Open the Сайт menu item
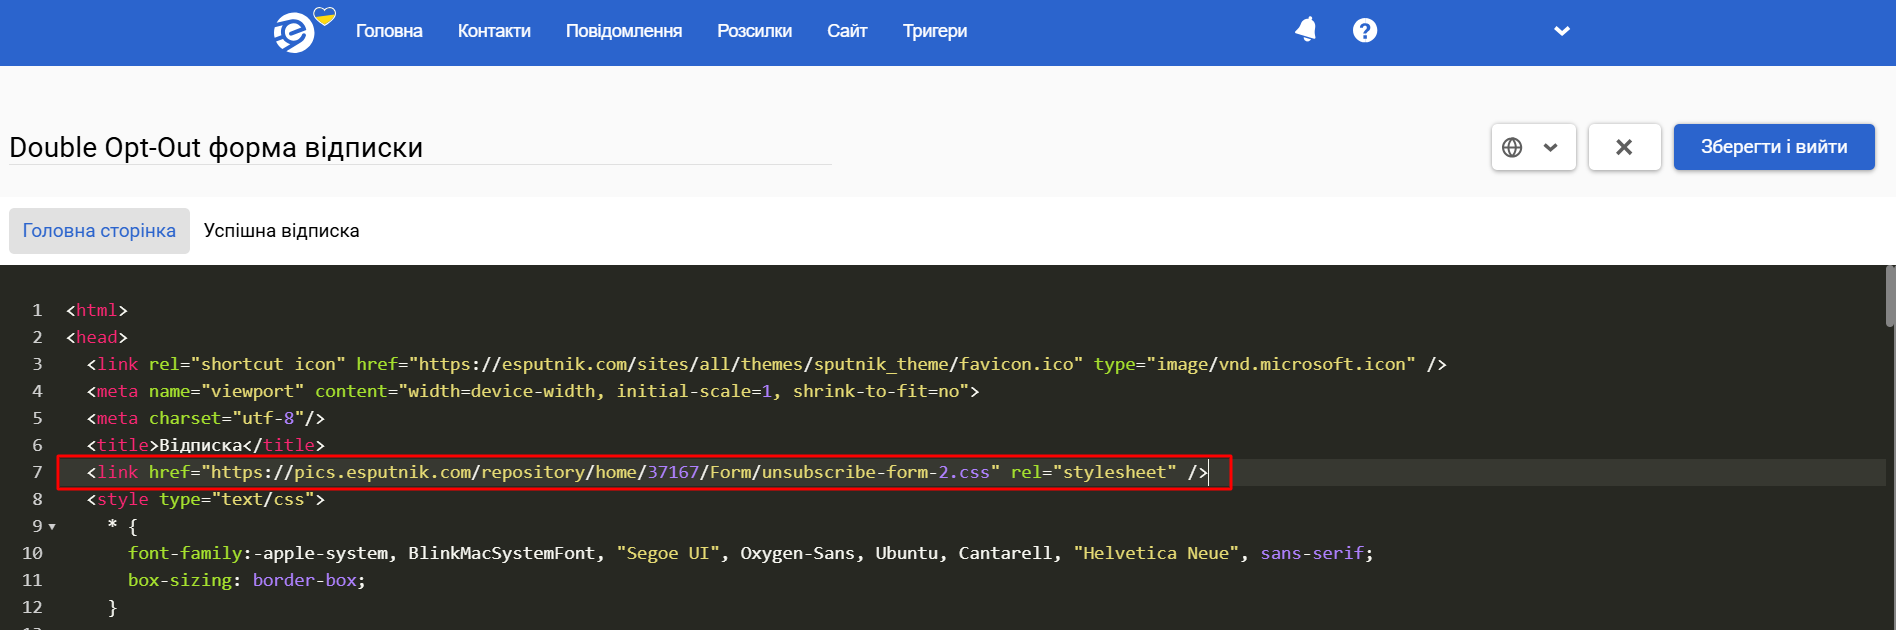Viewport: 1896px width, 630px height. pos(847,31)
